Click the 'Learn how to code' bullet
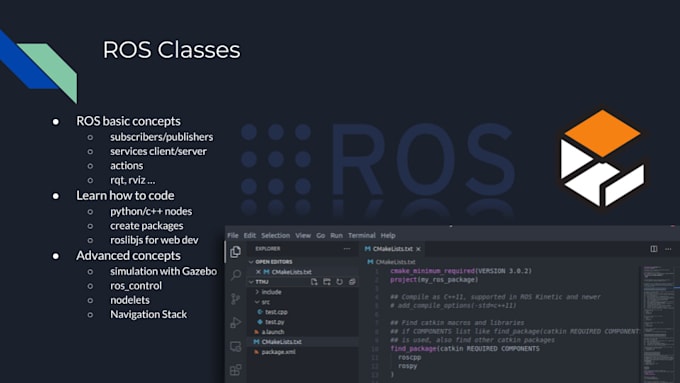This screenshot has width=680, height=383. tap(125, 195)
